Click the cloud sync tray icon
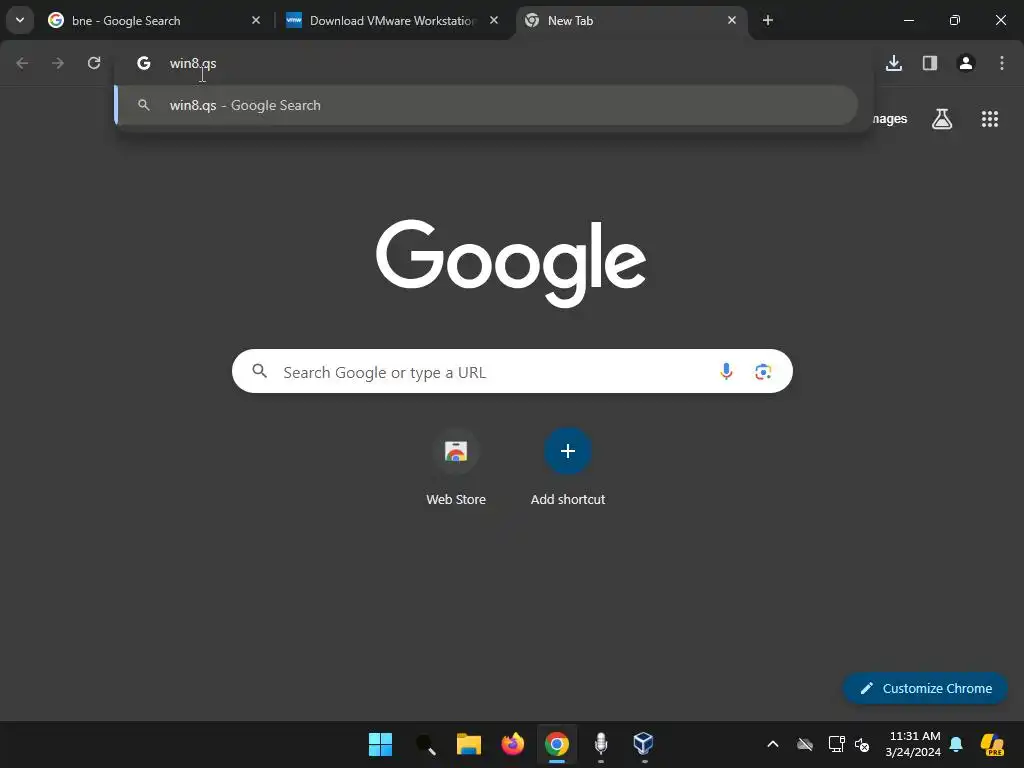Viewport: 1024px width, 768px height. 805,744
